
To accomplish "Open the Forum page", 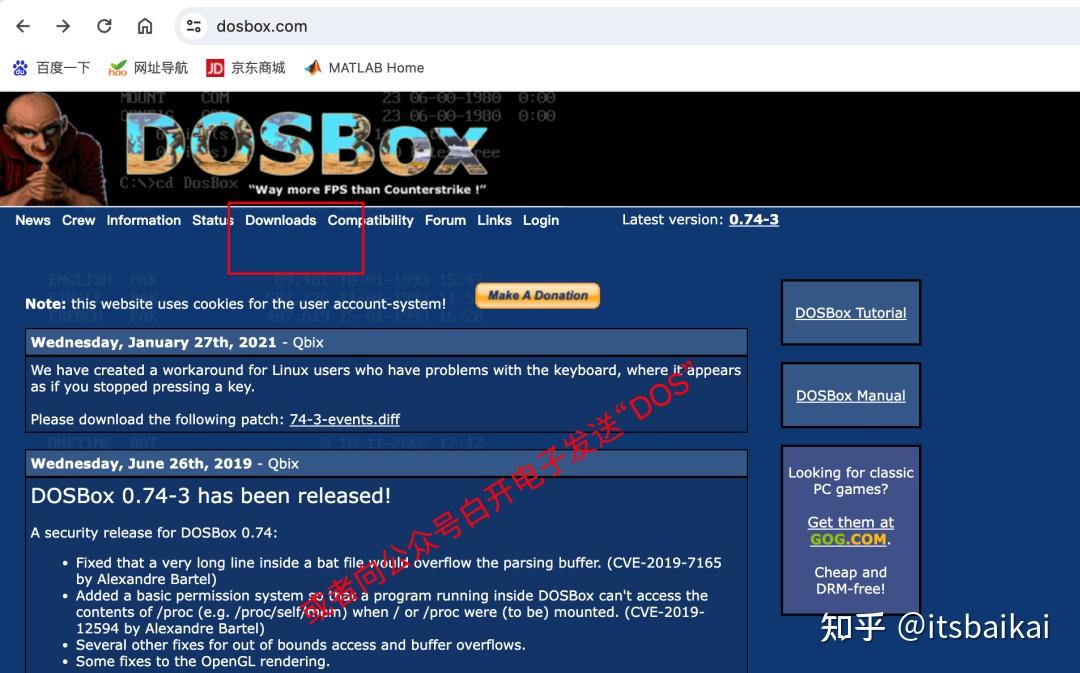I will [x=445, y=220].
